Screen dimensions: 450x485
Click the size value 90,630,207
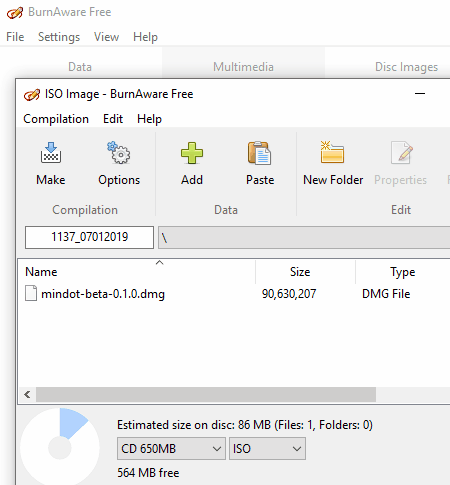[289, 294]
